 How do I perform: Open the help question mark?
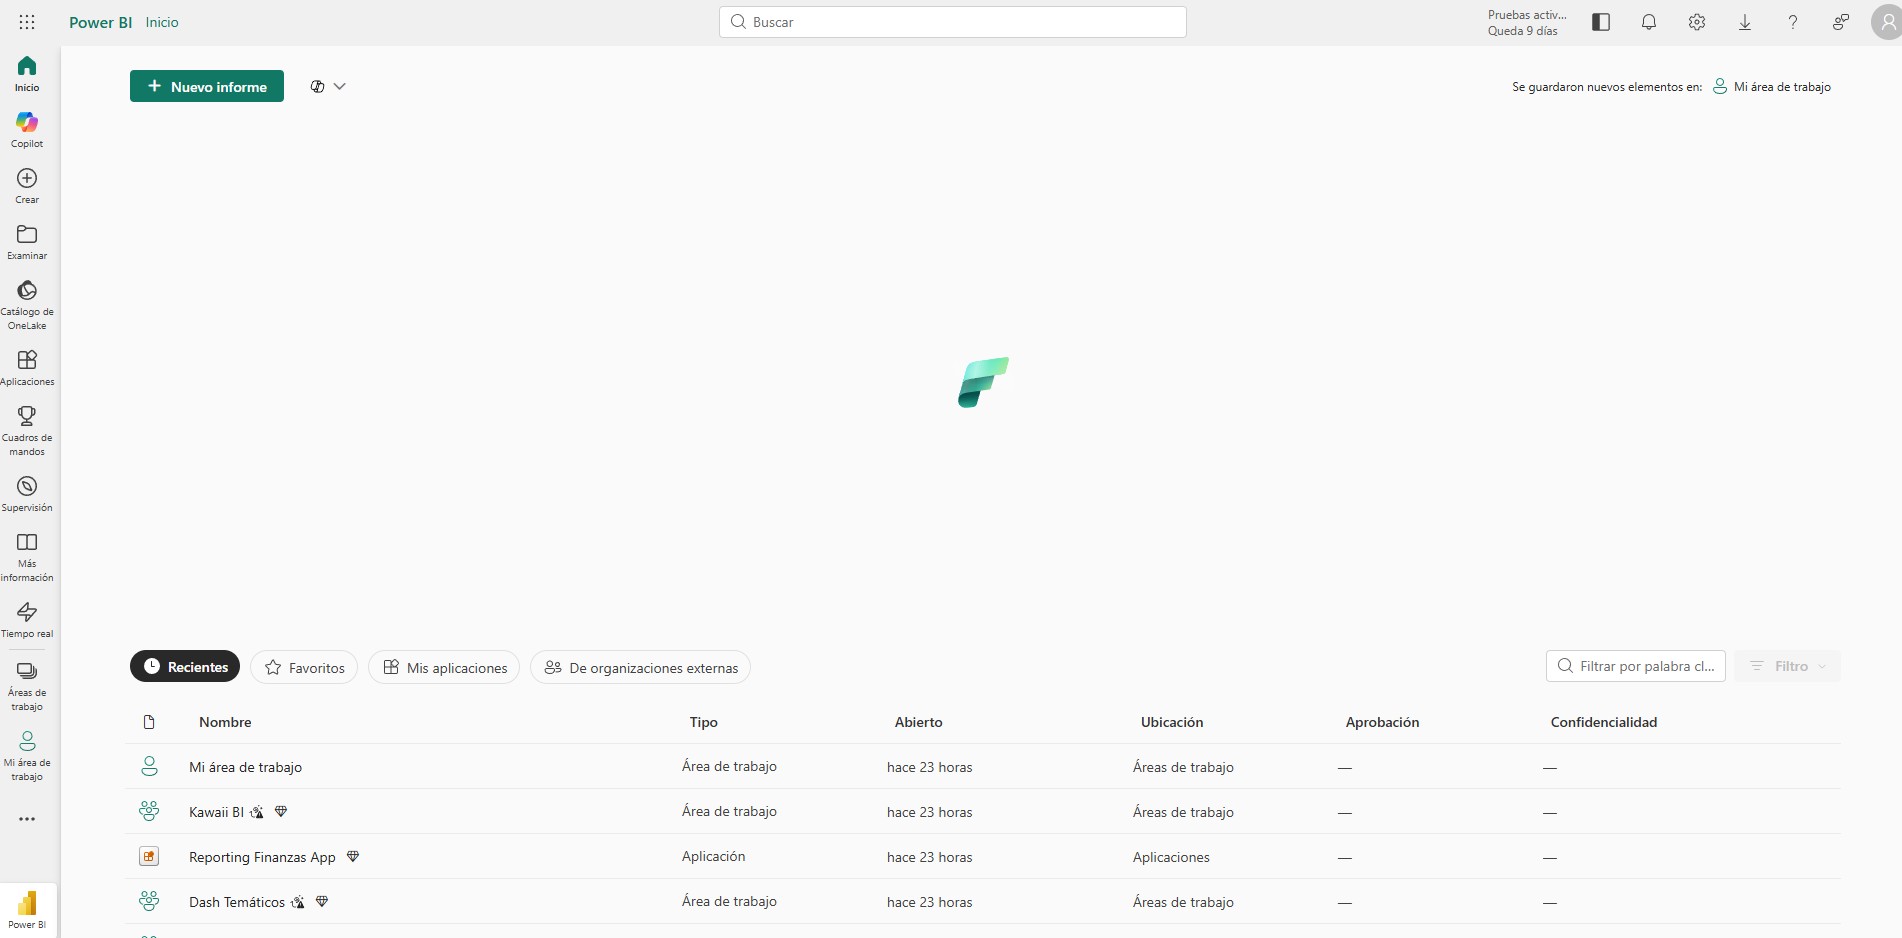click(1793, 22)
